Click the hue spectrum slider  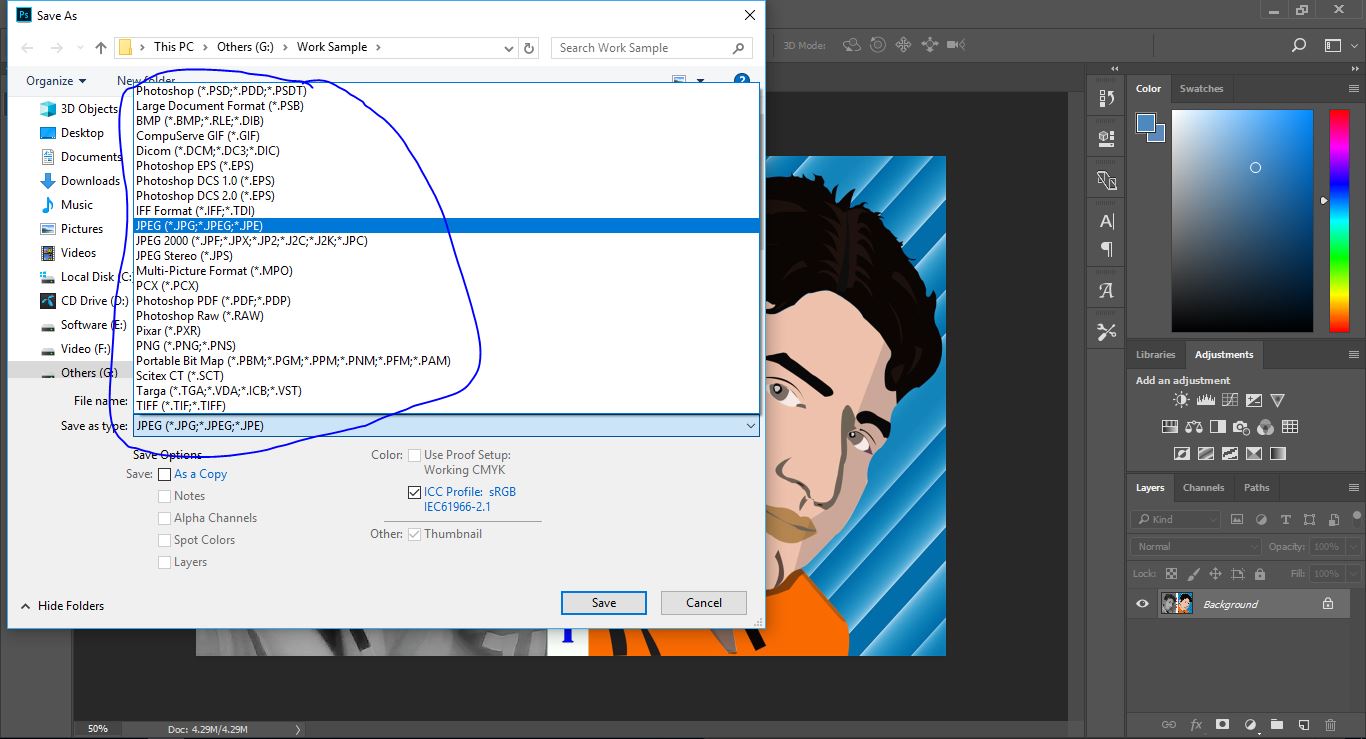(1339, 221)
